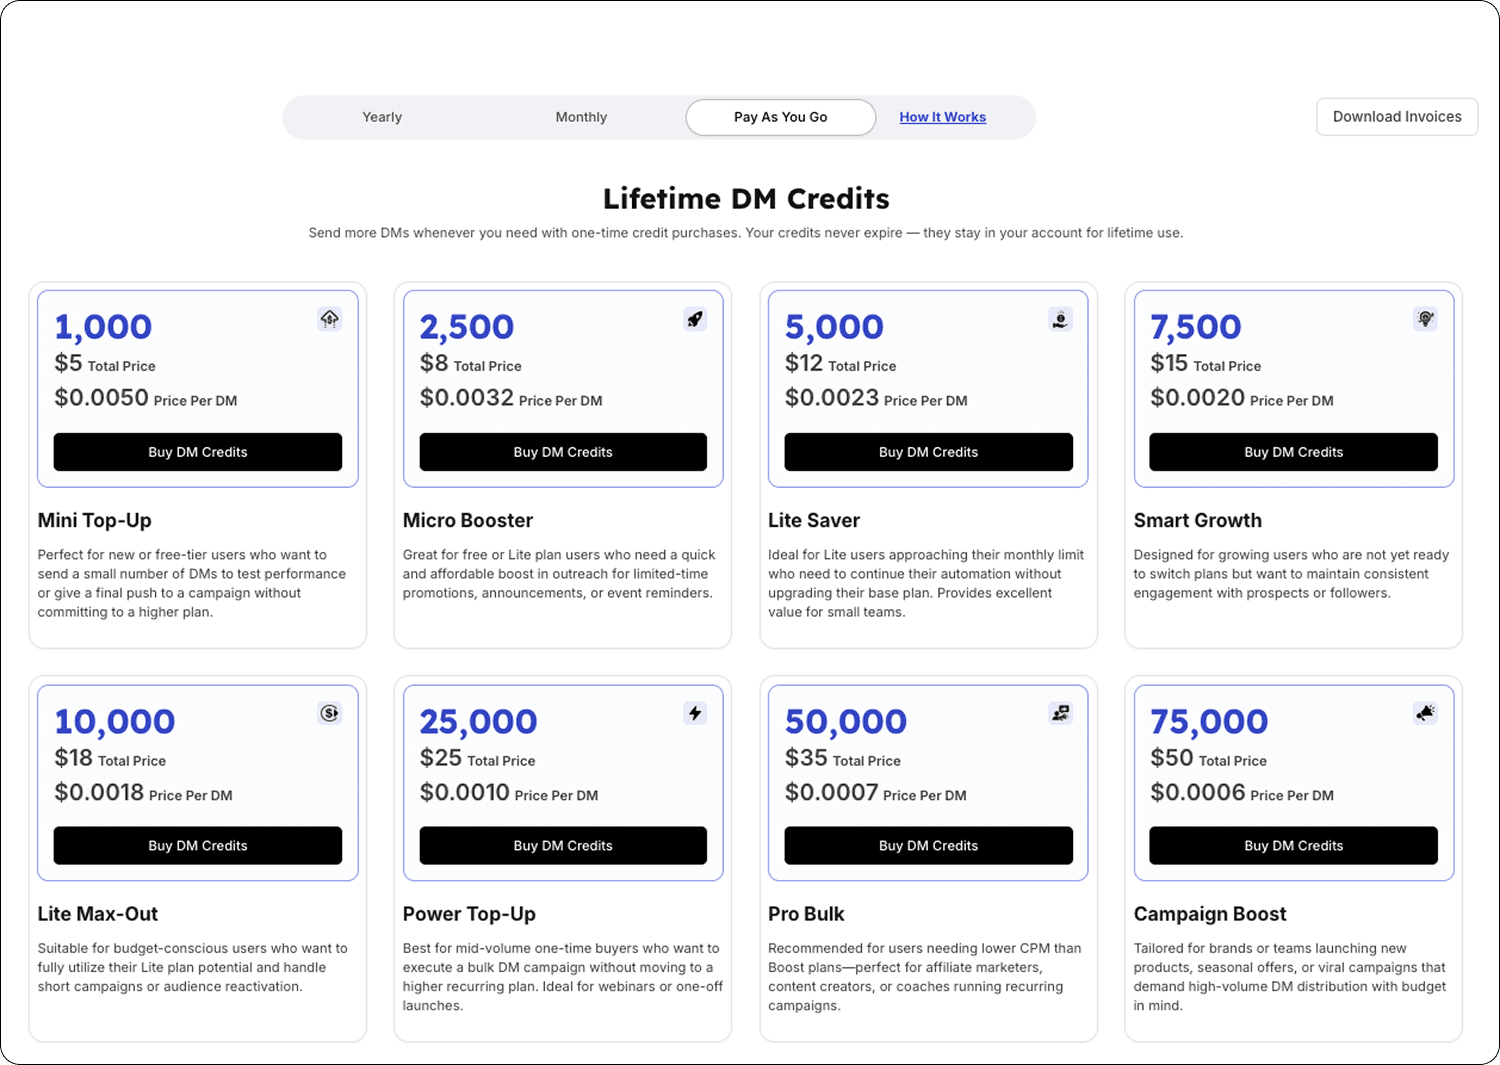The width and height of the screenshot is (1500, 1065).
Task: Buy DM Credits for the 7,500 pack
Action: [x=1293, y=452]
